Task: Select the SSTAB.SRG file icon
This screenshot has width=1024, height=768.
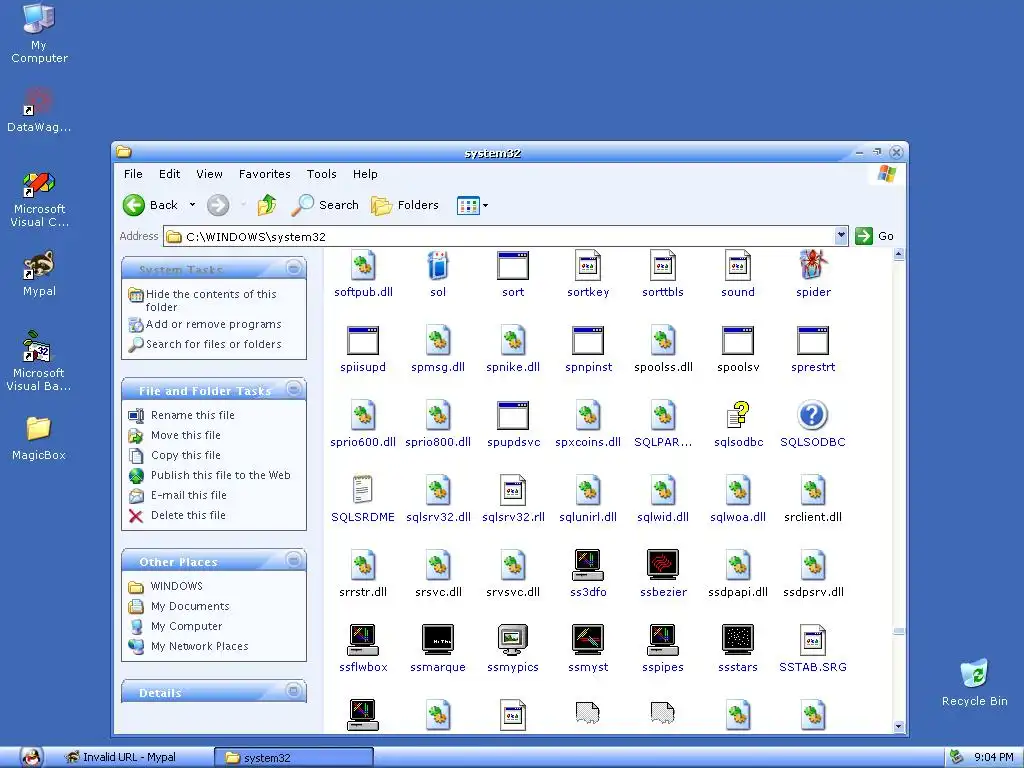Action: (812, 640)
